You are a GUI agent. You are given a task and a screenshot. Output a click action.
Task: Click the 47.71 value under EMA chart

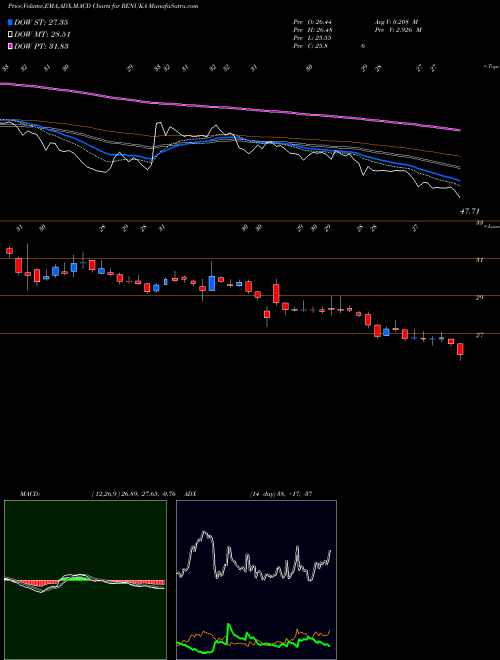[x=470, y=211]
